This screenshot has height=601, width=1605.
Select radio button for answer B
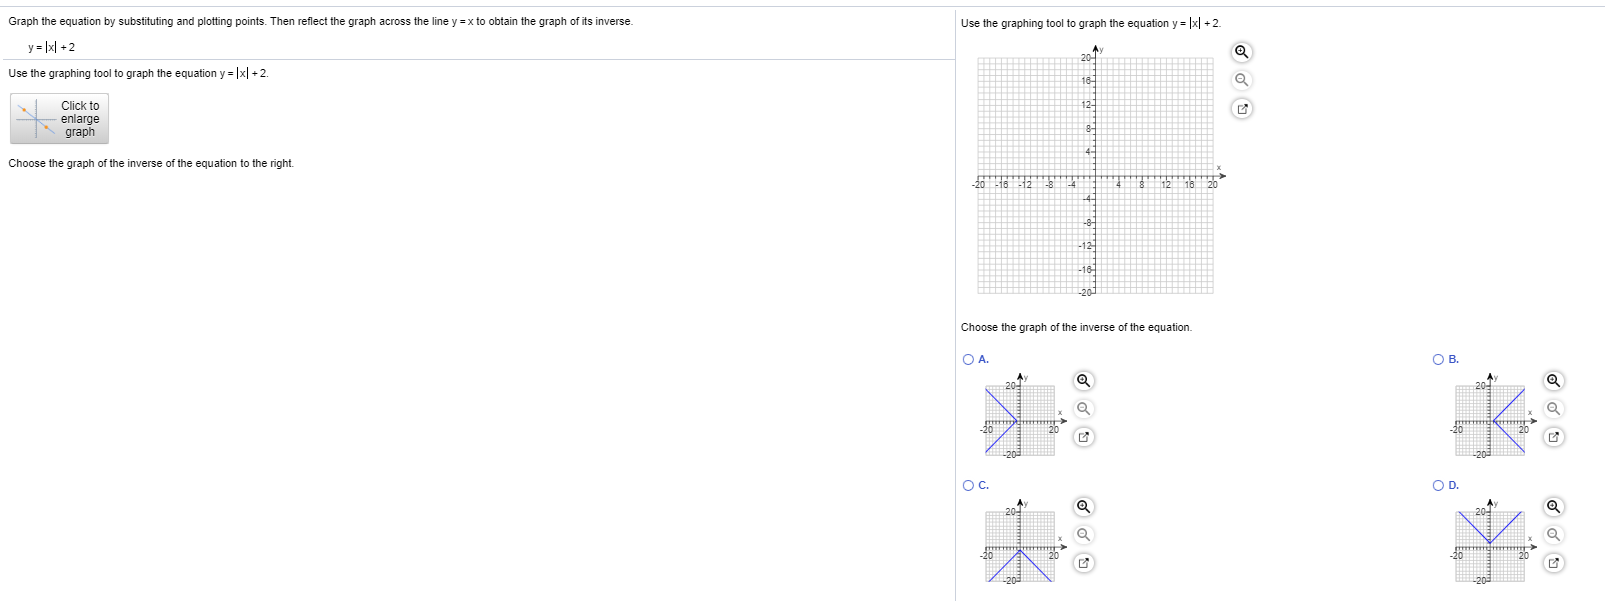click(x=1438, y=358)
